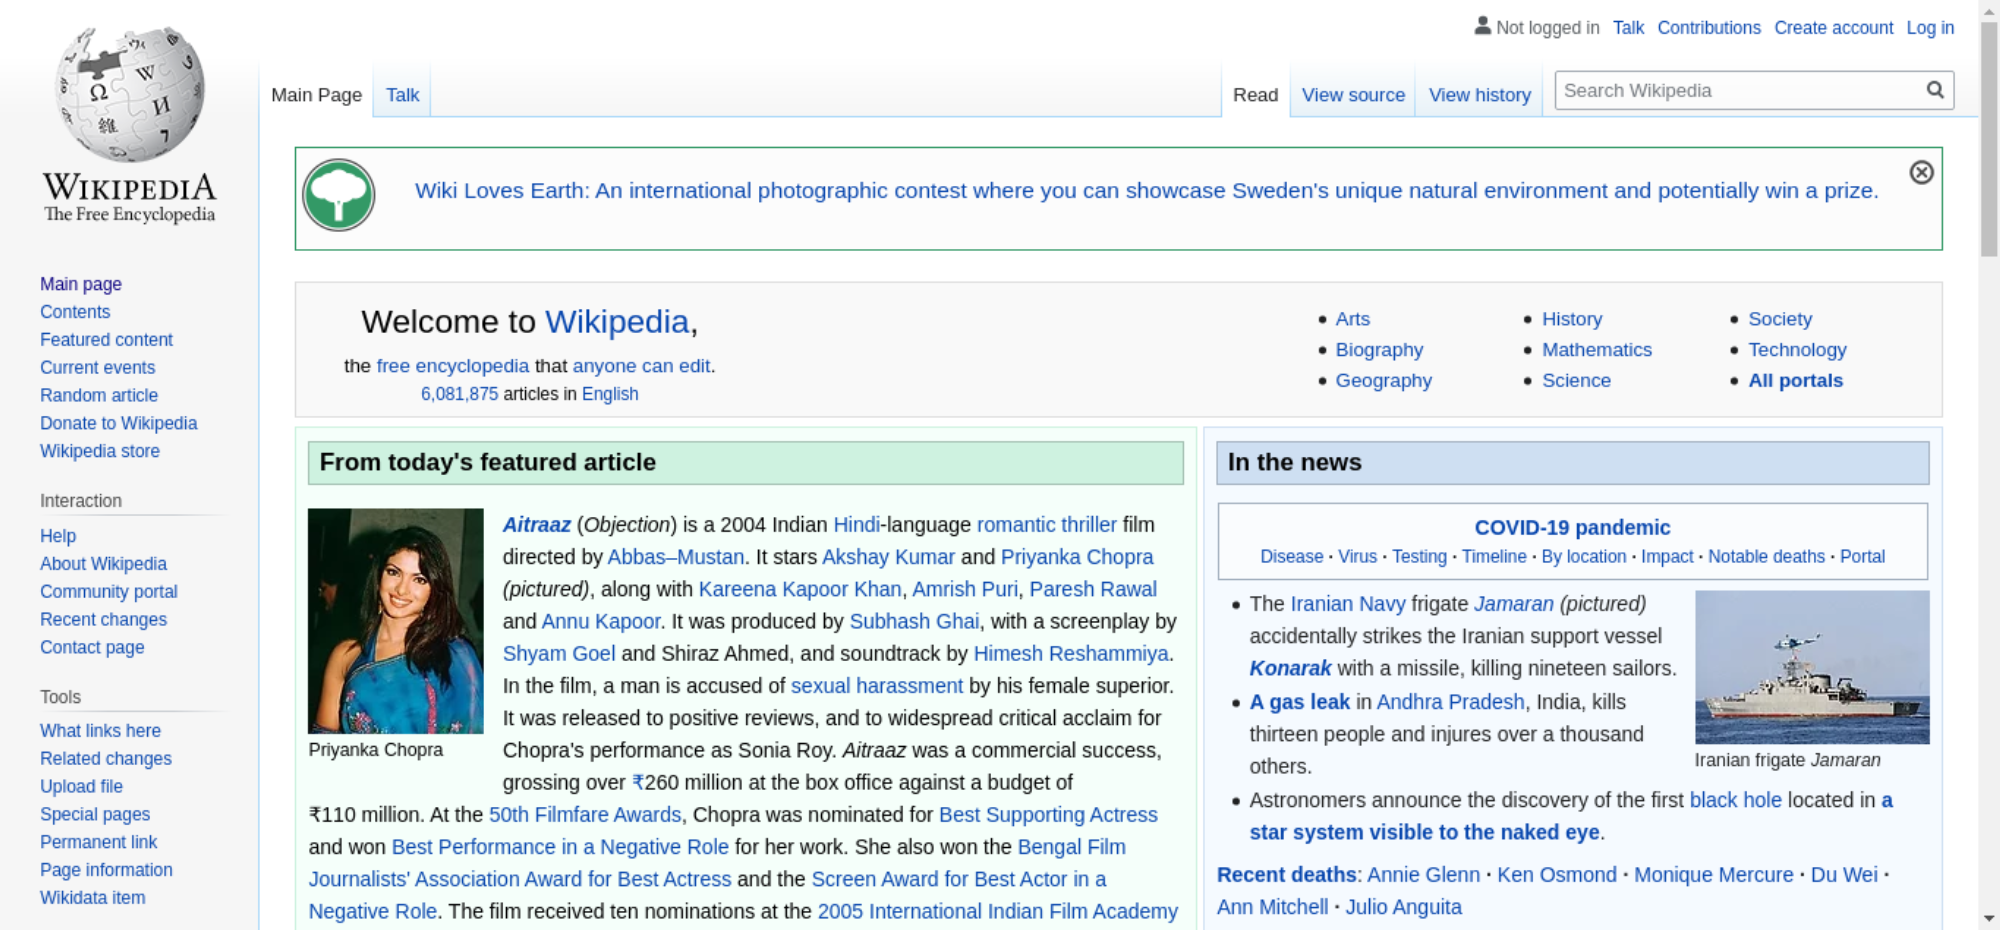
Task: Open Contributions link at top
Action: [x=1708, y=28]
